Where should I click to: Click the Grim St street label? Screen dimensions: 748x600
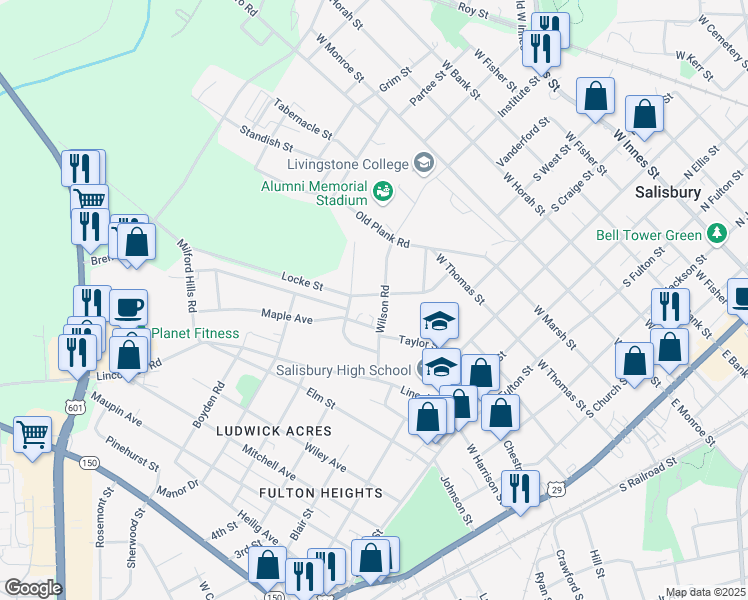coord(395,80)
